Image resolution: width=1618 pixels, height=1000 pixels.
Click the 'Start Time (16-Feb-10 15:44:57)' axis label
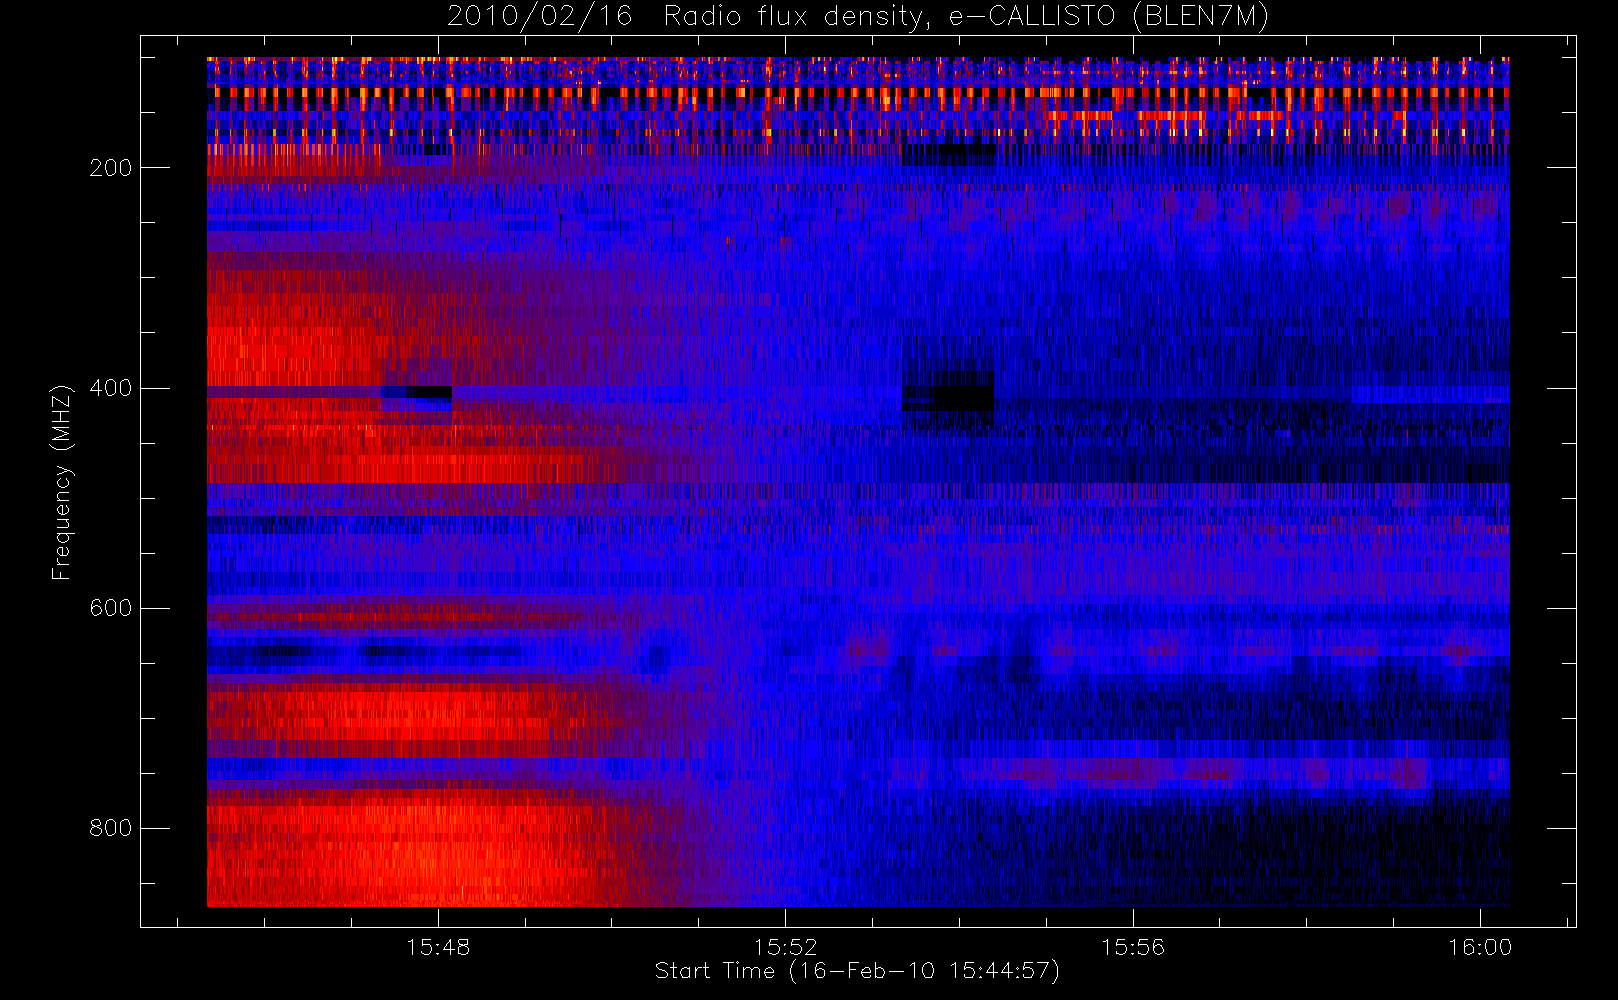click(857, 971)
